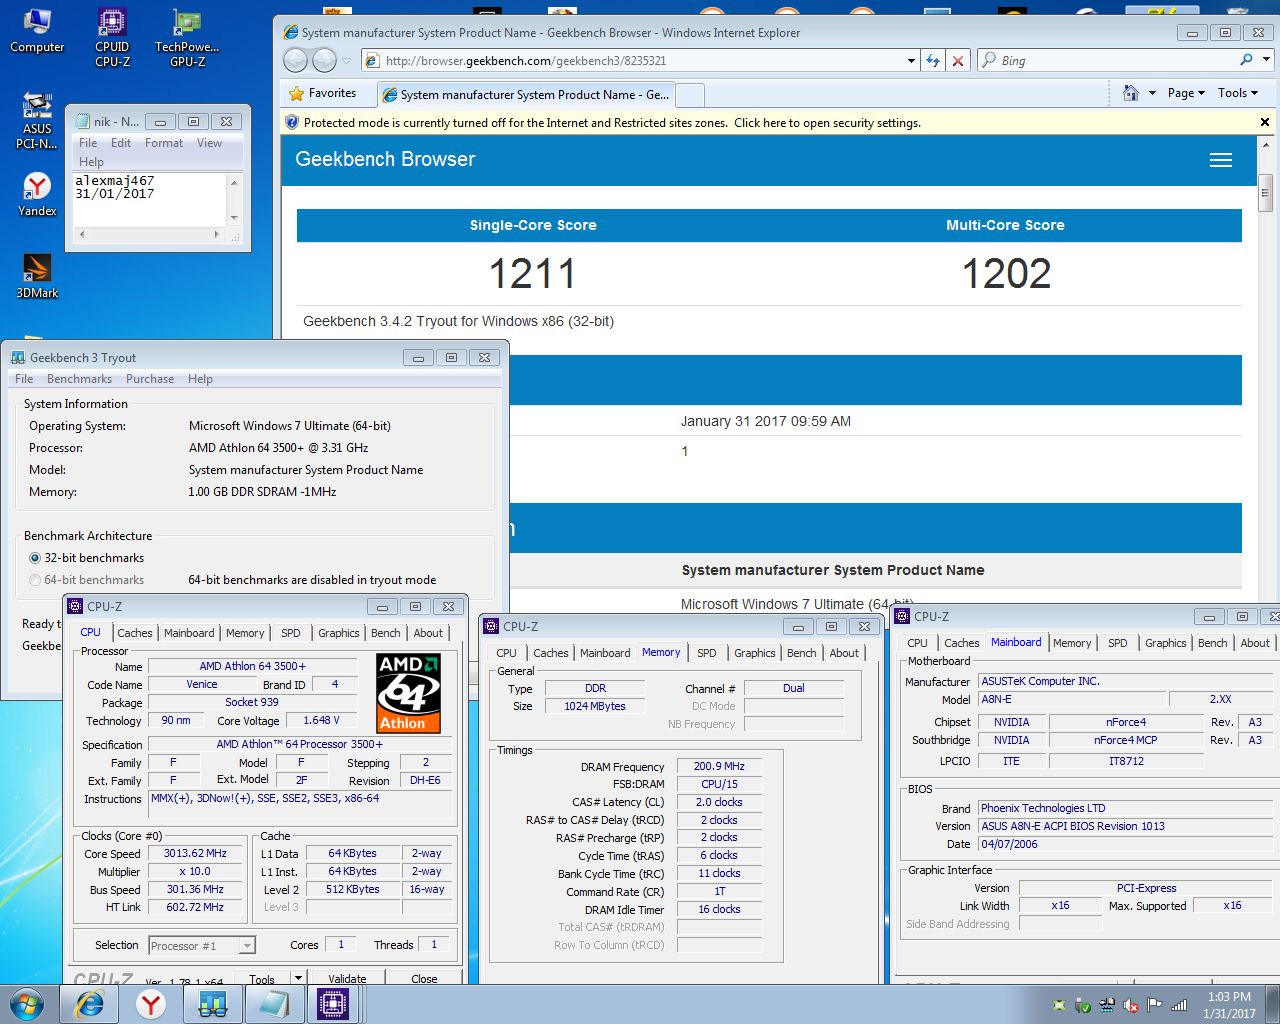1280x1024 pixels.
Task: Open the CPUID CPU-Z desktop shortcut
Action: (112, 37)
